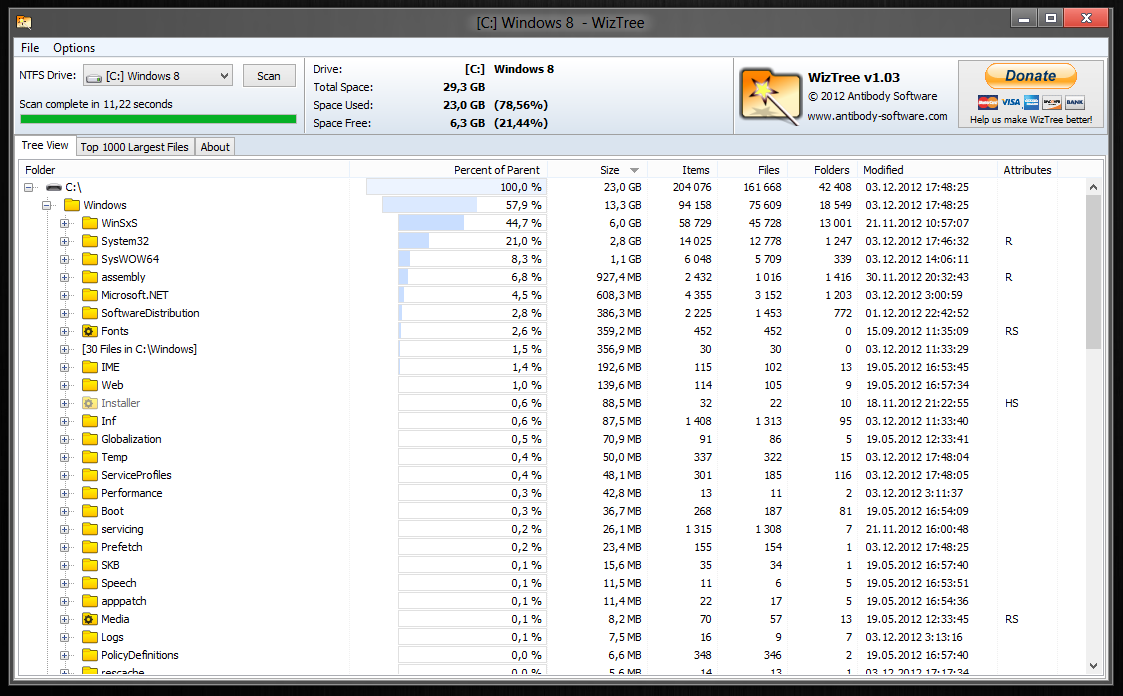Image resolution: width=1123 pixels, height=696 pixels.
Task: Open the File menu
Action: [30, 48]
